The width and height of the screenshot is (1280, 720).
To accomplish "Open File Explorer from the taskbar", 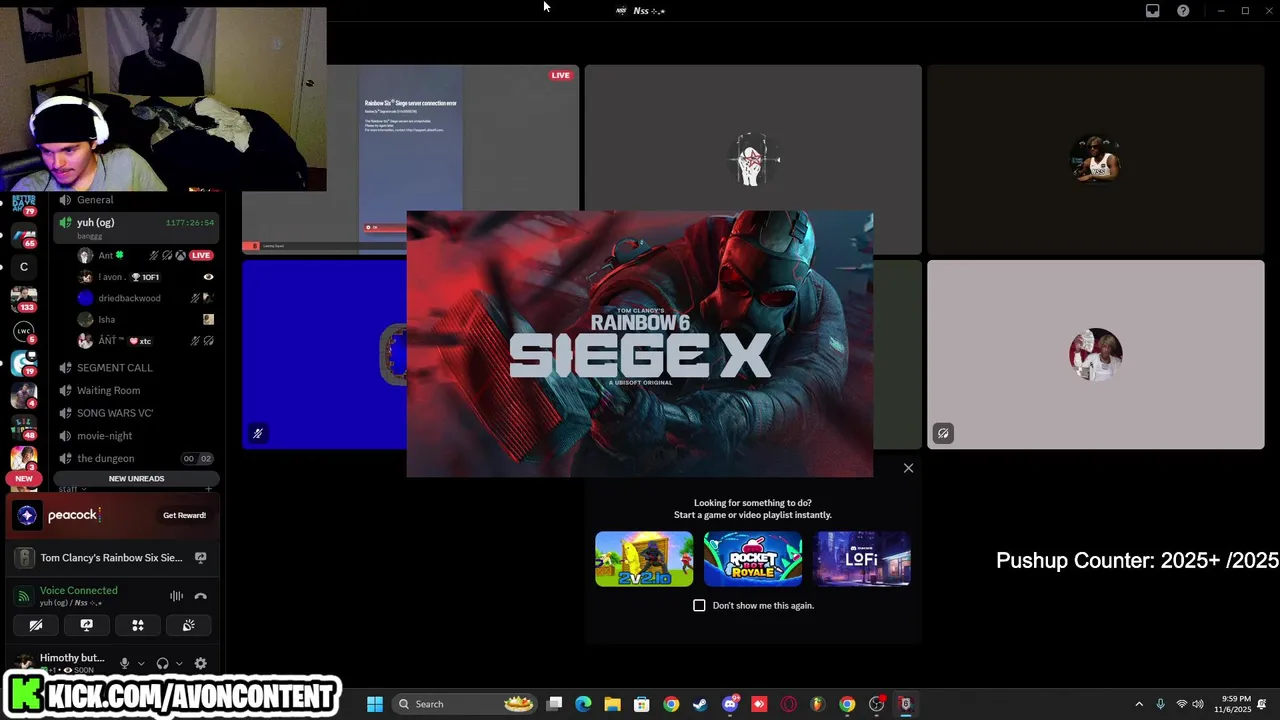I will coord(612,704).
